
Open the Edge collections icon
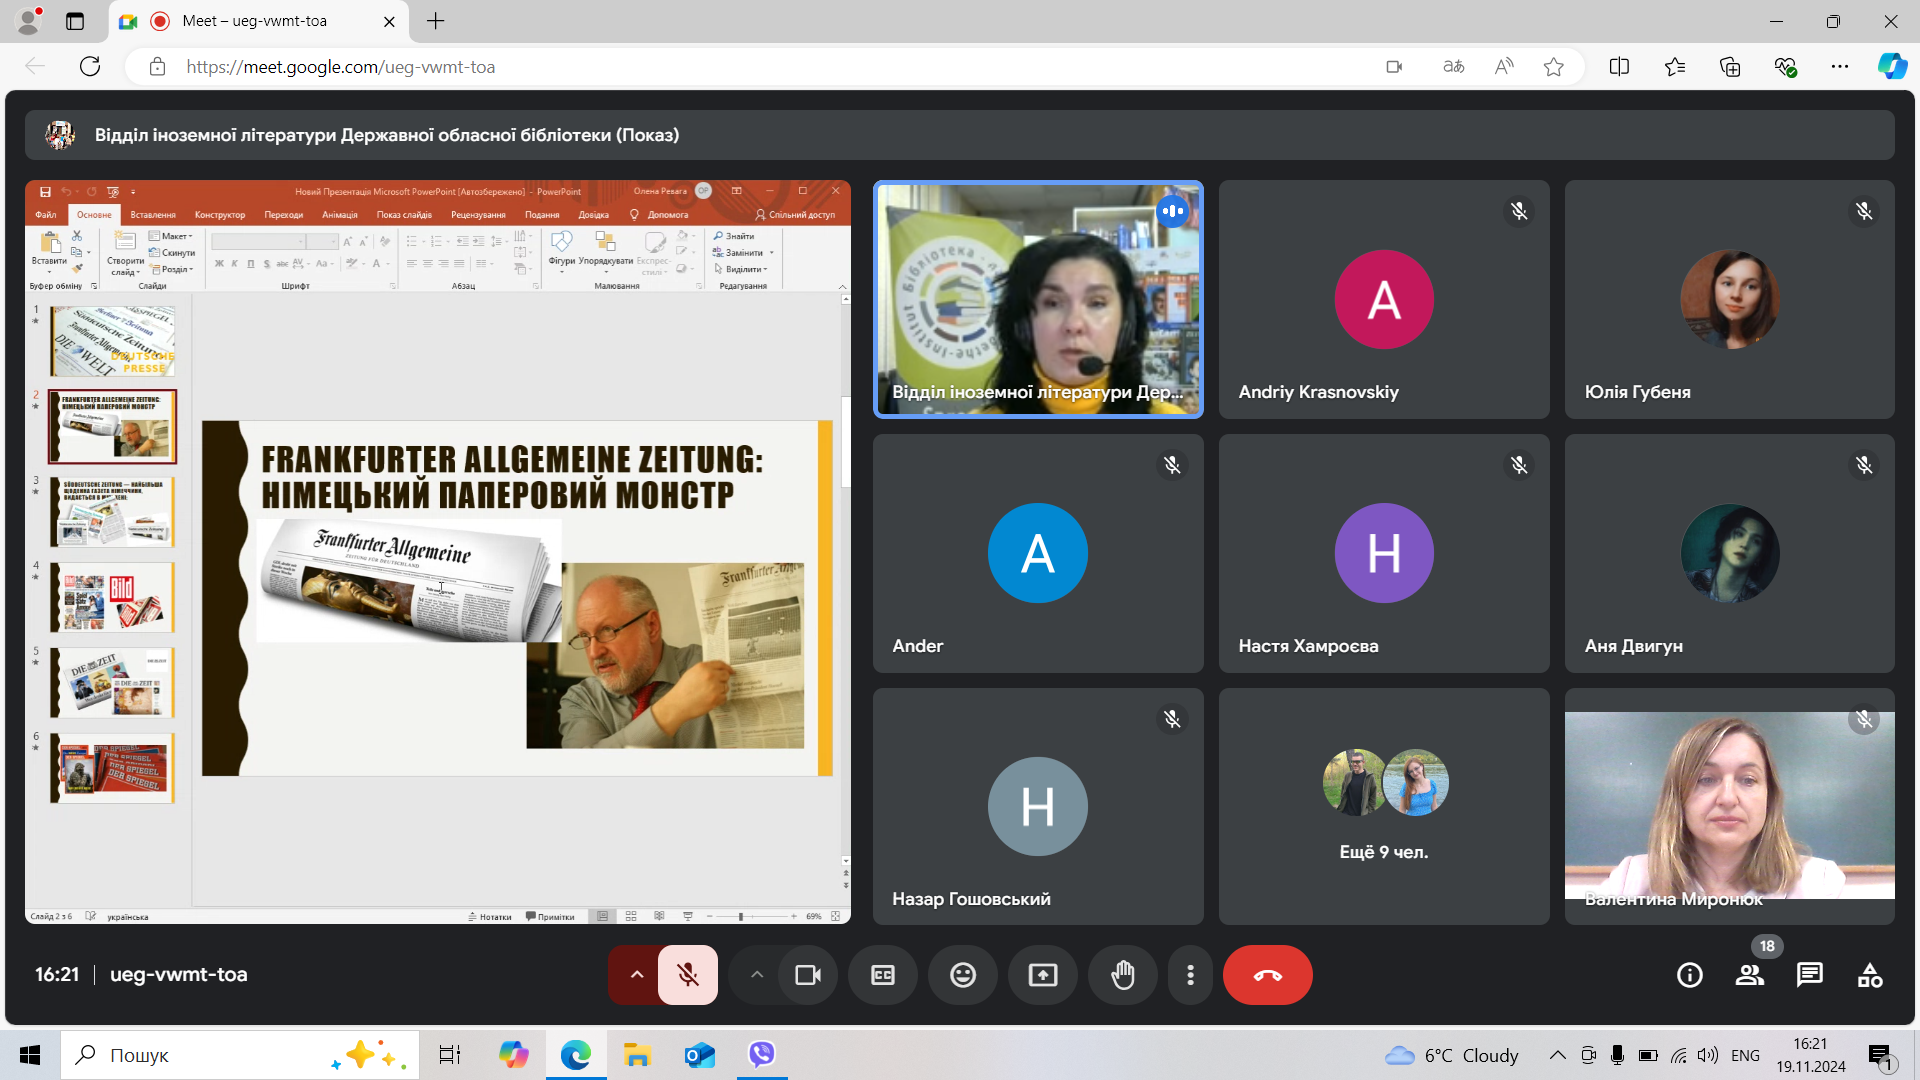(x=1730, y=67)
